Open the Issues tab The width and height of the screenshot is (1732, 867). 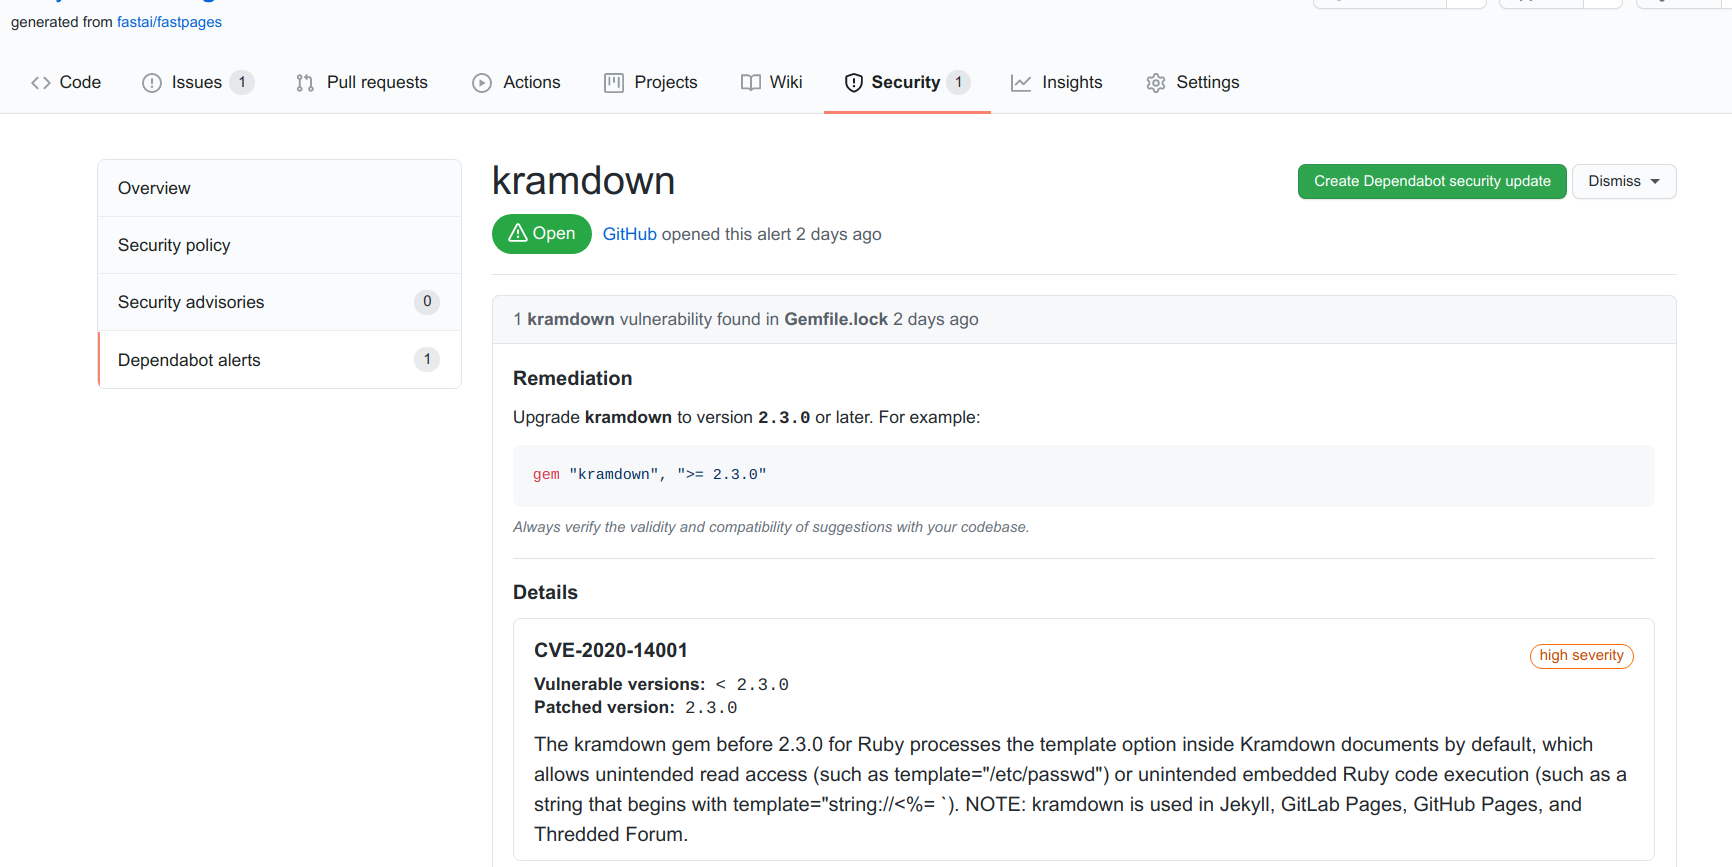tap(196, 82)
